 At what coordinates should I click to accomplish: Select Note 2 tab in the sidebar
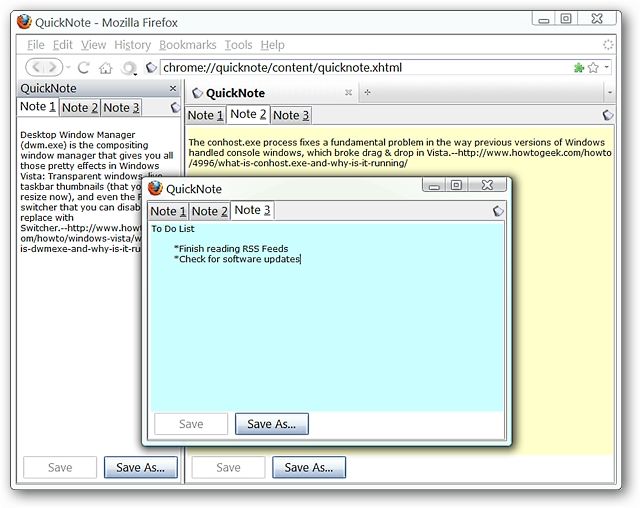[x=80, y=108]
